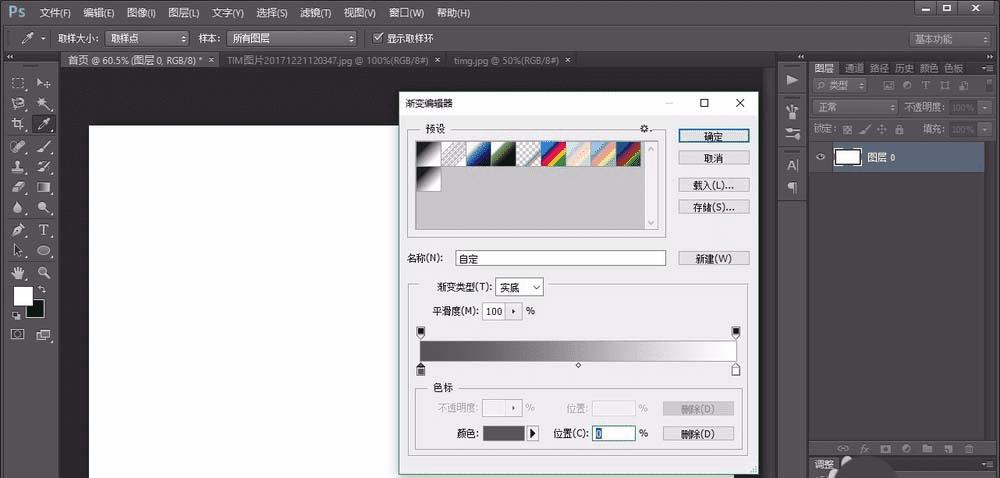Toggle pixel layer filter
Image resolution: width=1000 pixels, height=478 pixels.
tap(888, 85)
